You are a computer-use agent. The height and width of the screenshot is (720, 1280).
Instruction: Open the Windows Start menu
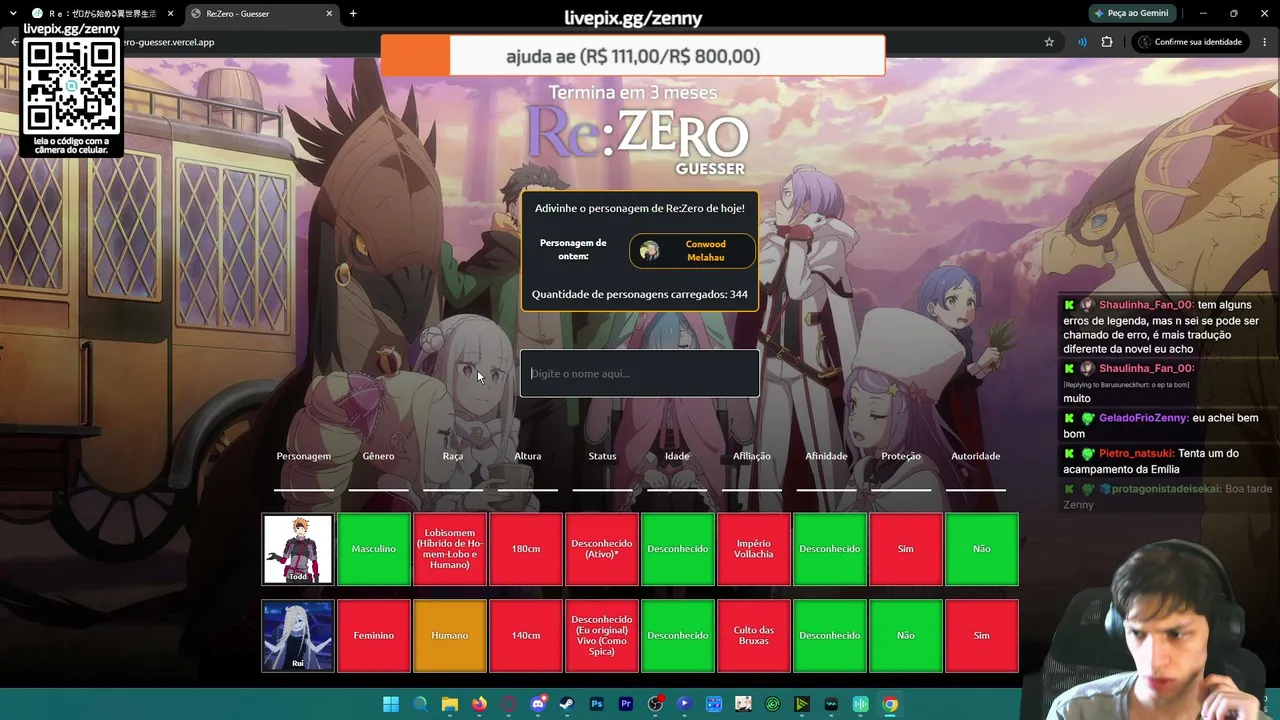391,704
